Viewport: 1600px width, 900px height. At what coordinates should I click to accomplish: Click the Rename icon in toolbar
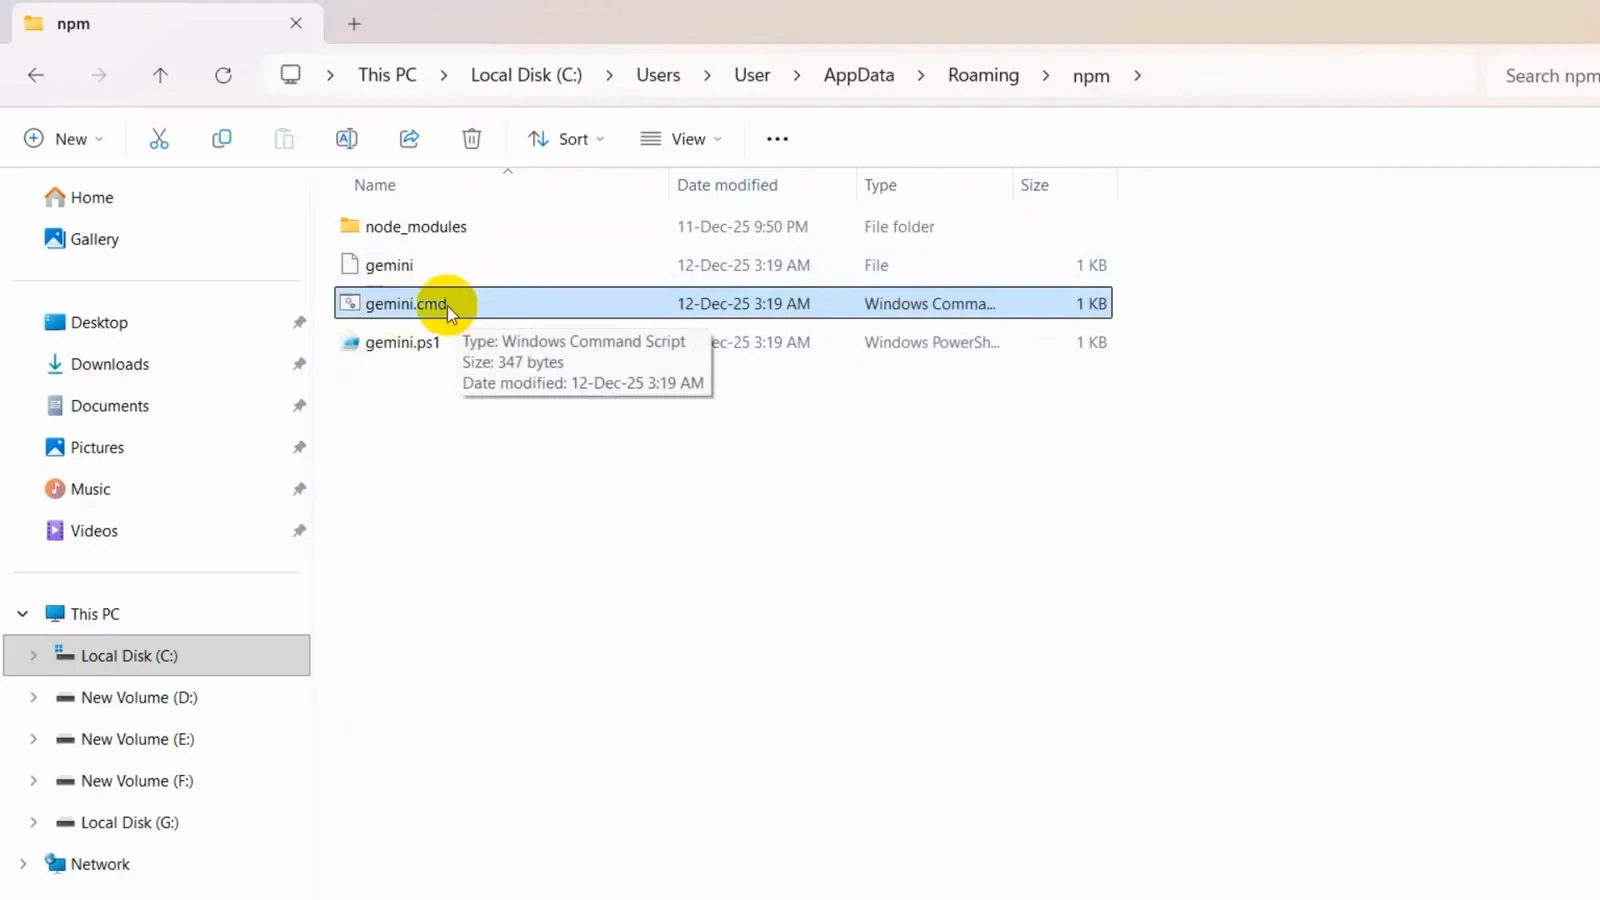(x=347, y=139)
